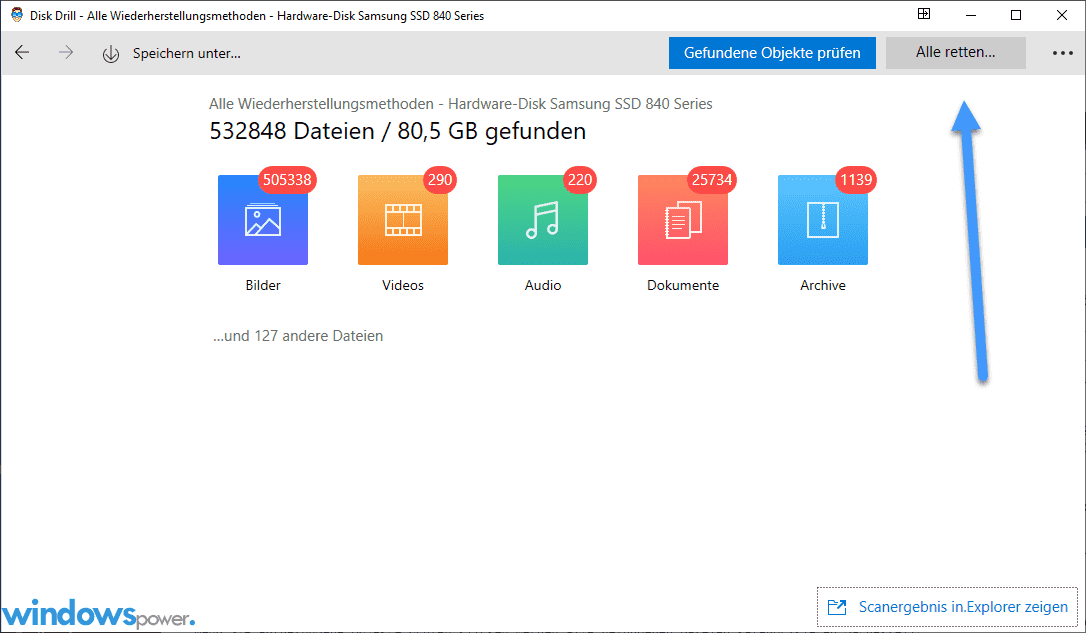Click the 505338 badge on Bilder
This screenshot has height=633, width=1086.
[x=287, y=180]
